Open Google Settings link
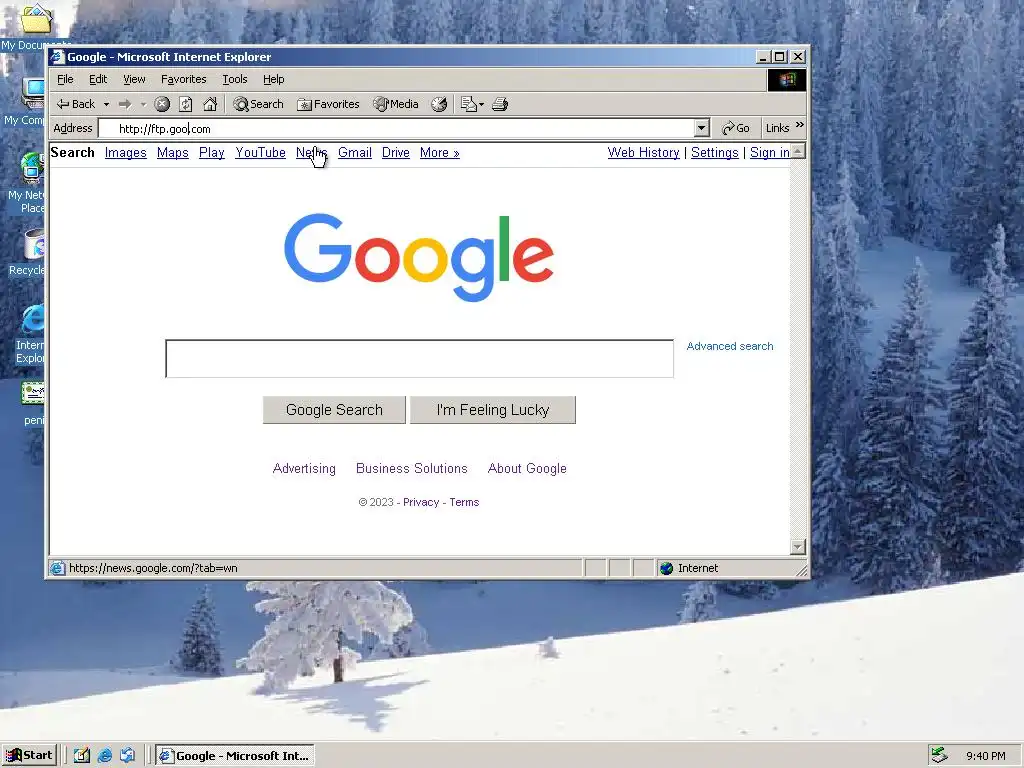This screenshot has height=768, width=1024. coord(714,153)
